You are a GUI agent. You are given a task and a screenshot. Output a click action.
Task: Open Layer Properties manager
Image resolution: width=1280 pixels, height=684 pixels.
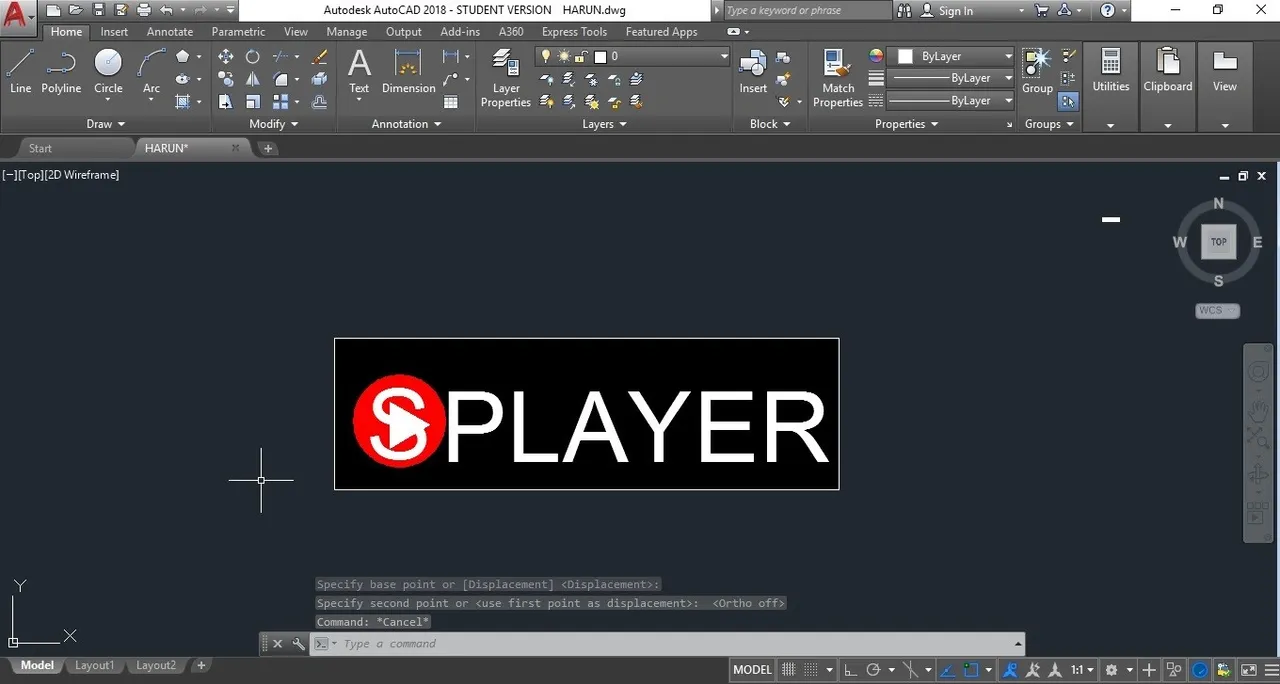[x=506, y=79]
